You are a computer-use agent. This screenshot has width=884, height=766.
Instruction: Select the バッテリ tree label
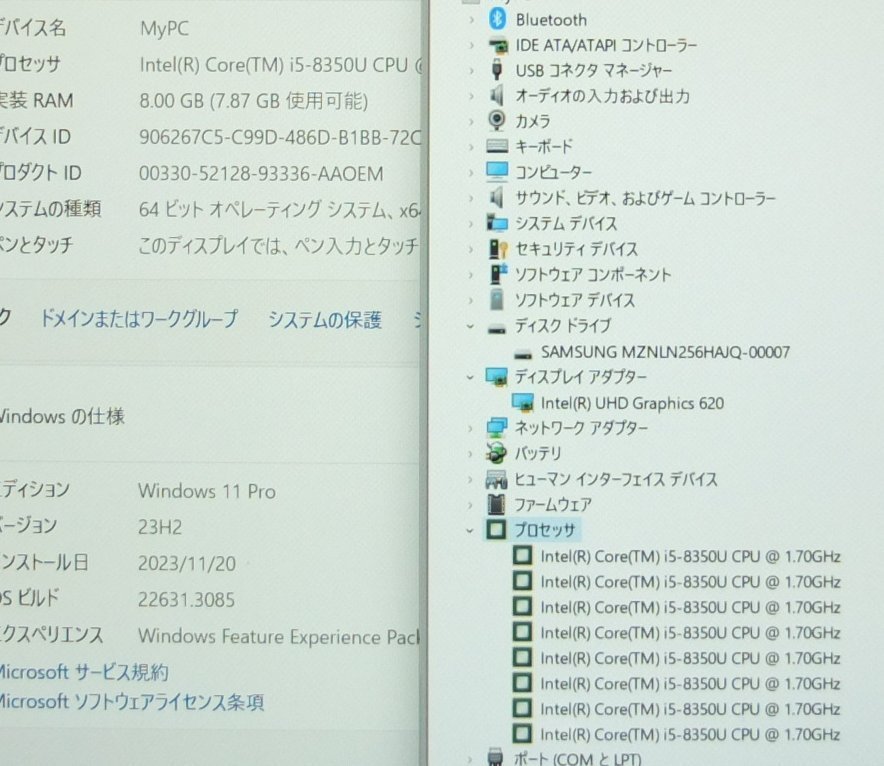click(x=538, y=453)
